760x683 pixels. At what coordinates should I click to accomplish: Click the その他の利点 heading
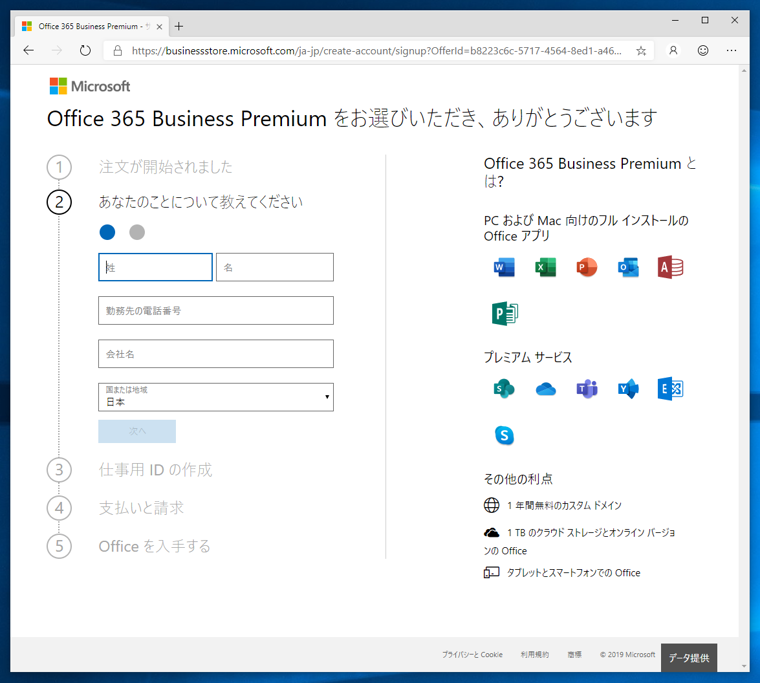(x=518, y=479)
